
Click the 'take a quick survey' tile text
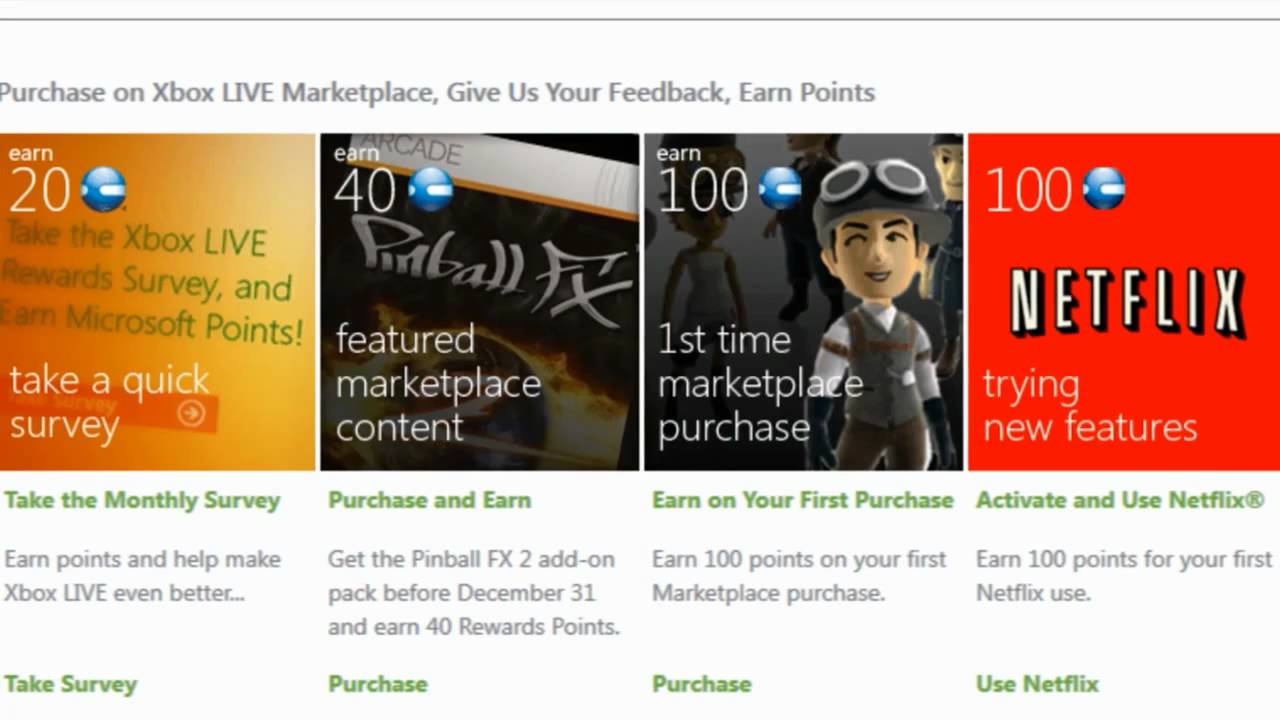(108, 402)
